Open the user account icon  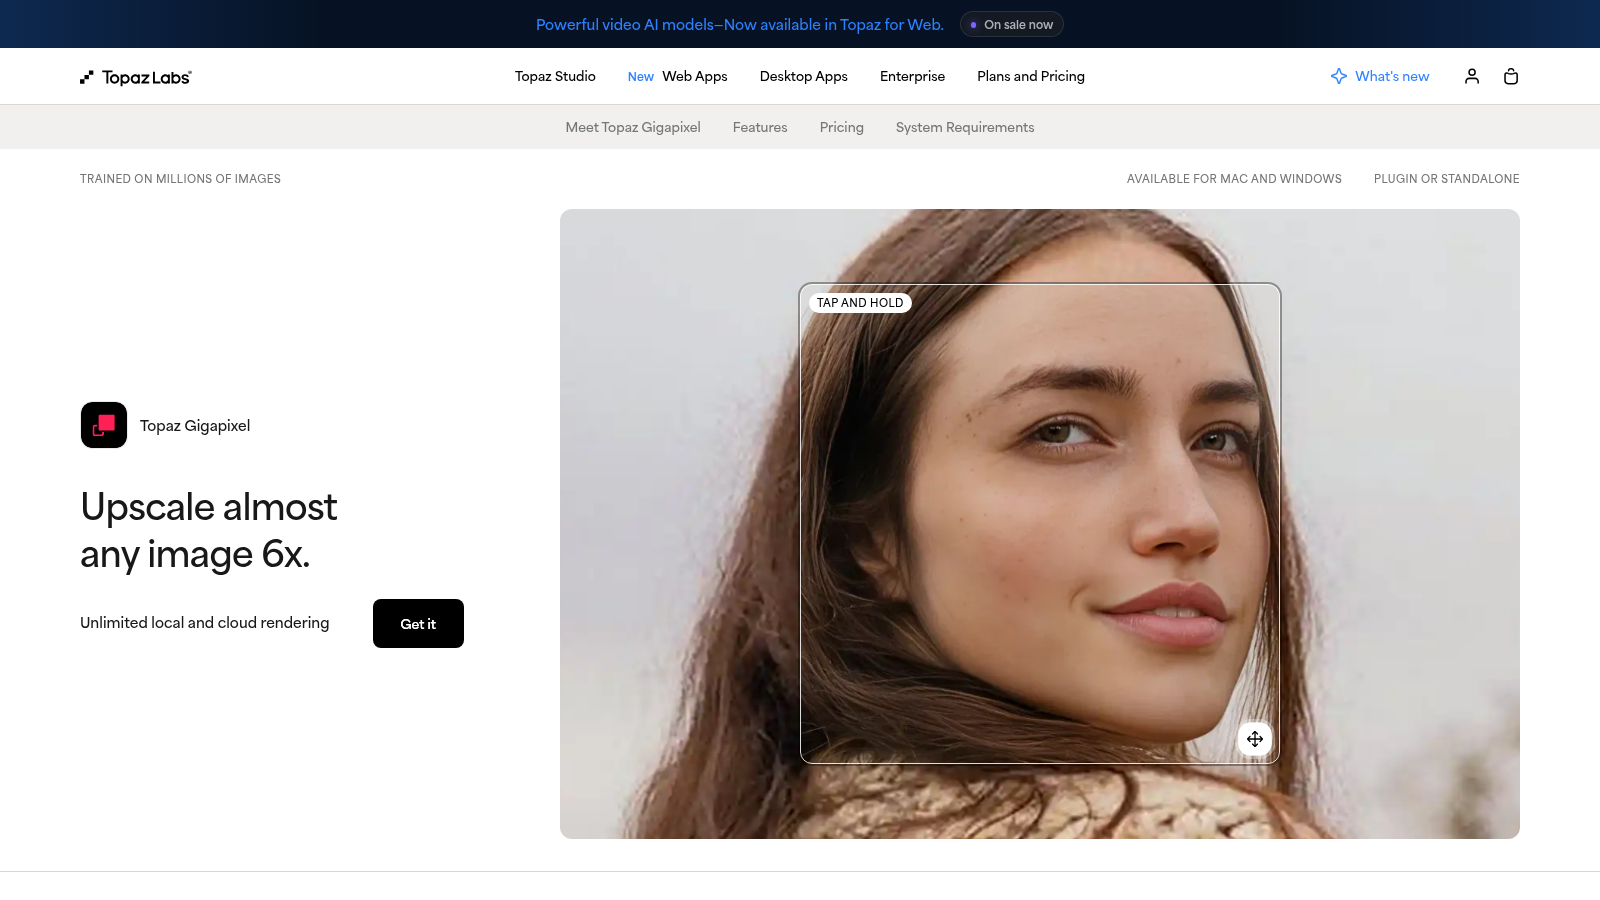click(x=1472, y=76)
